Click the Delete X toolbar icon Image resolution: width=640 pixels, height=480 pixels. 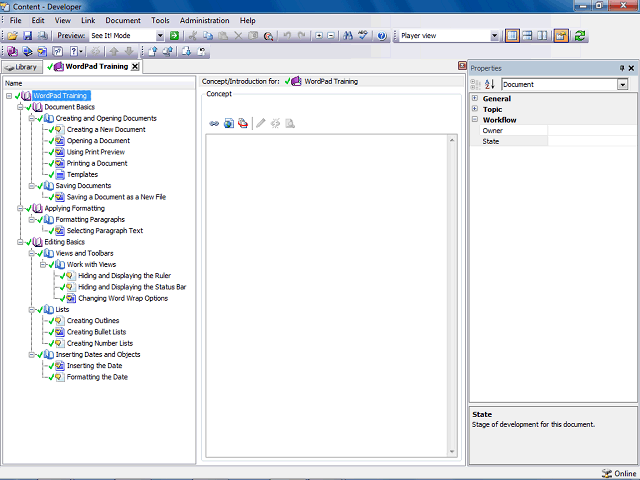[238, 36]
